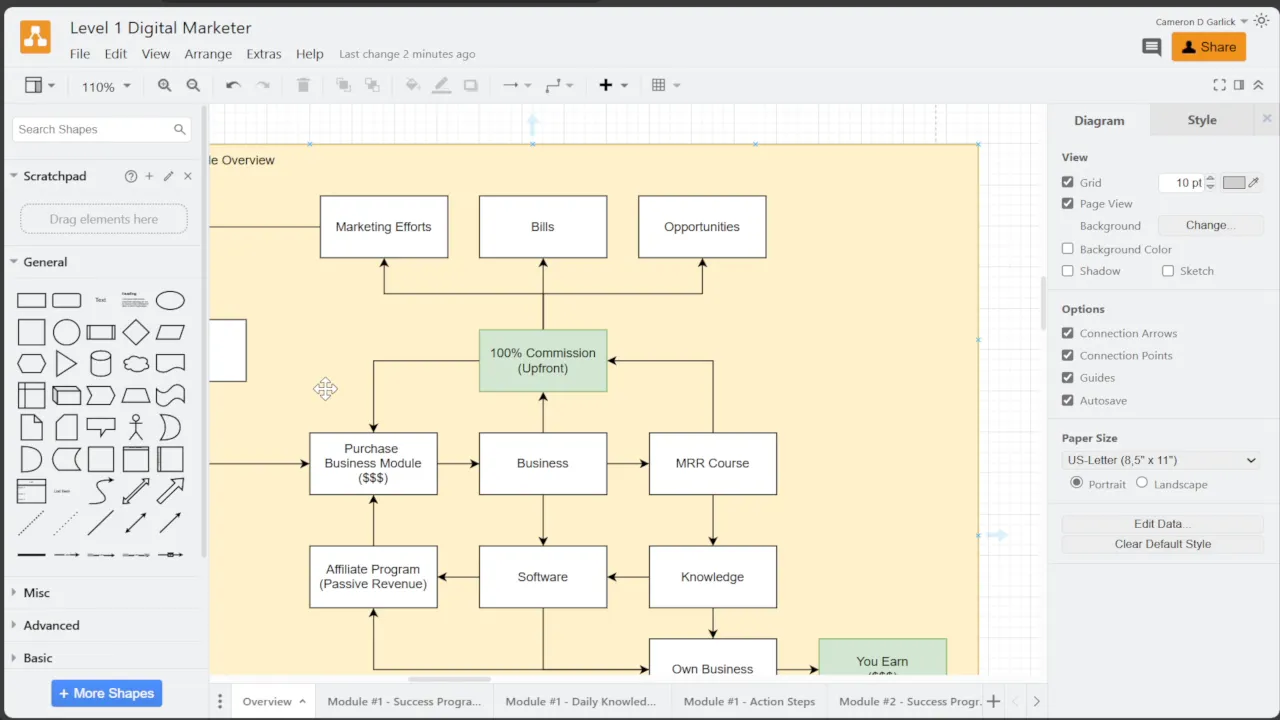Click the zoom out magnifier icon
Screen dimensions: 1280x720
coord(193,86)
